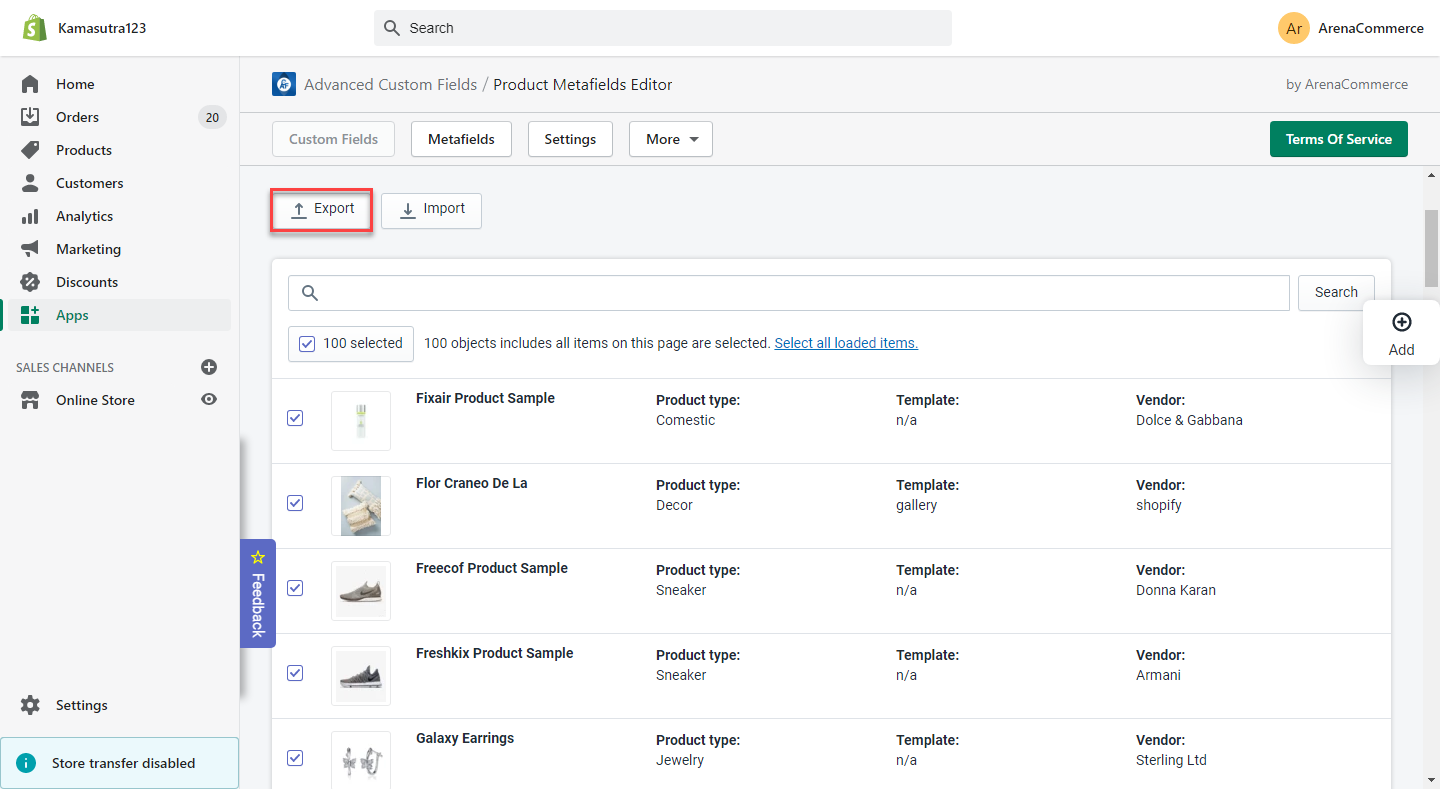
Task: Click the Orders count badge 20
Action: tap(212, 117)
